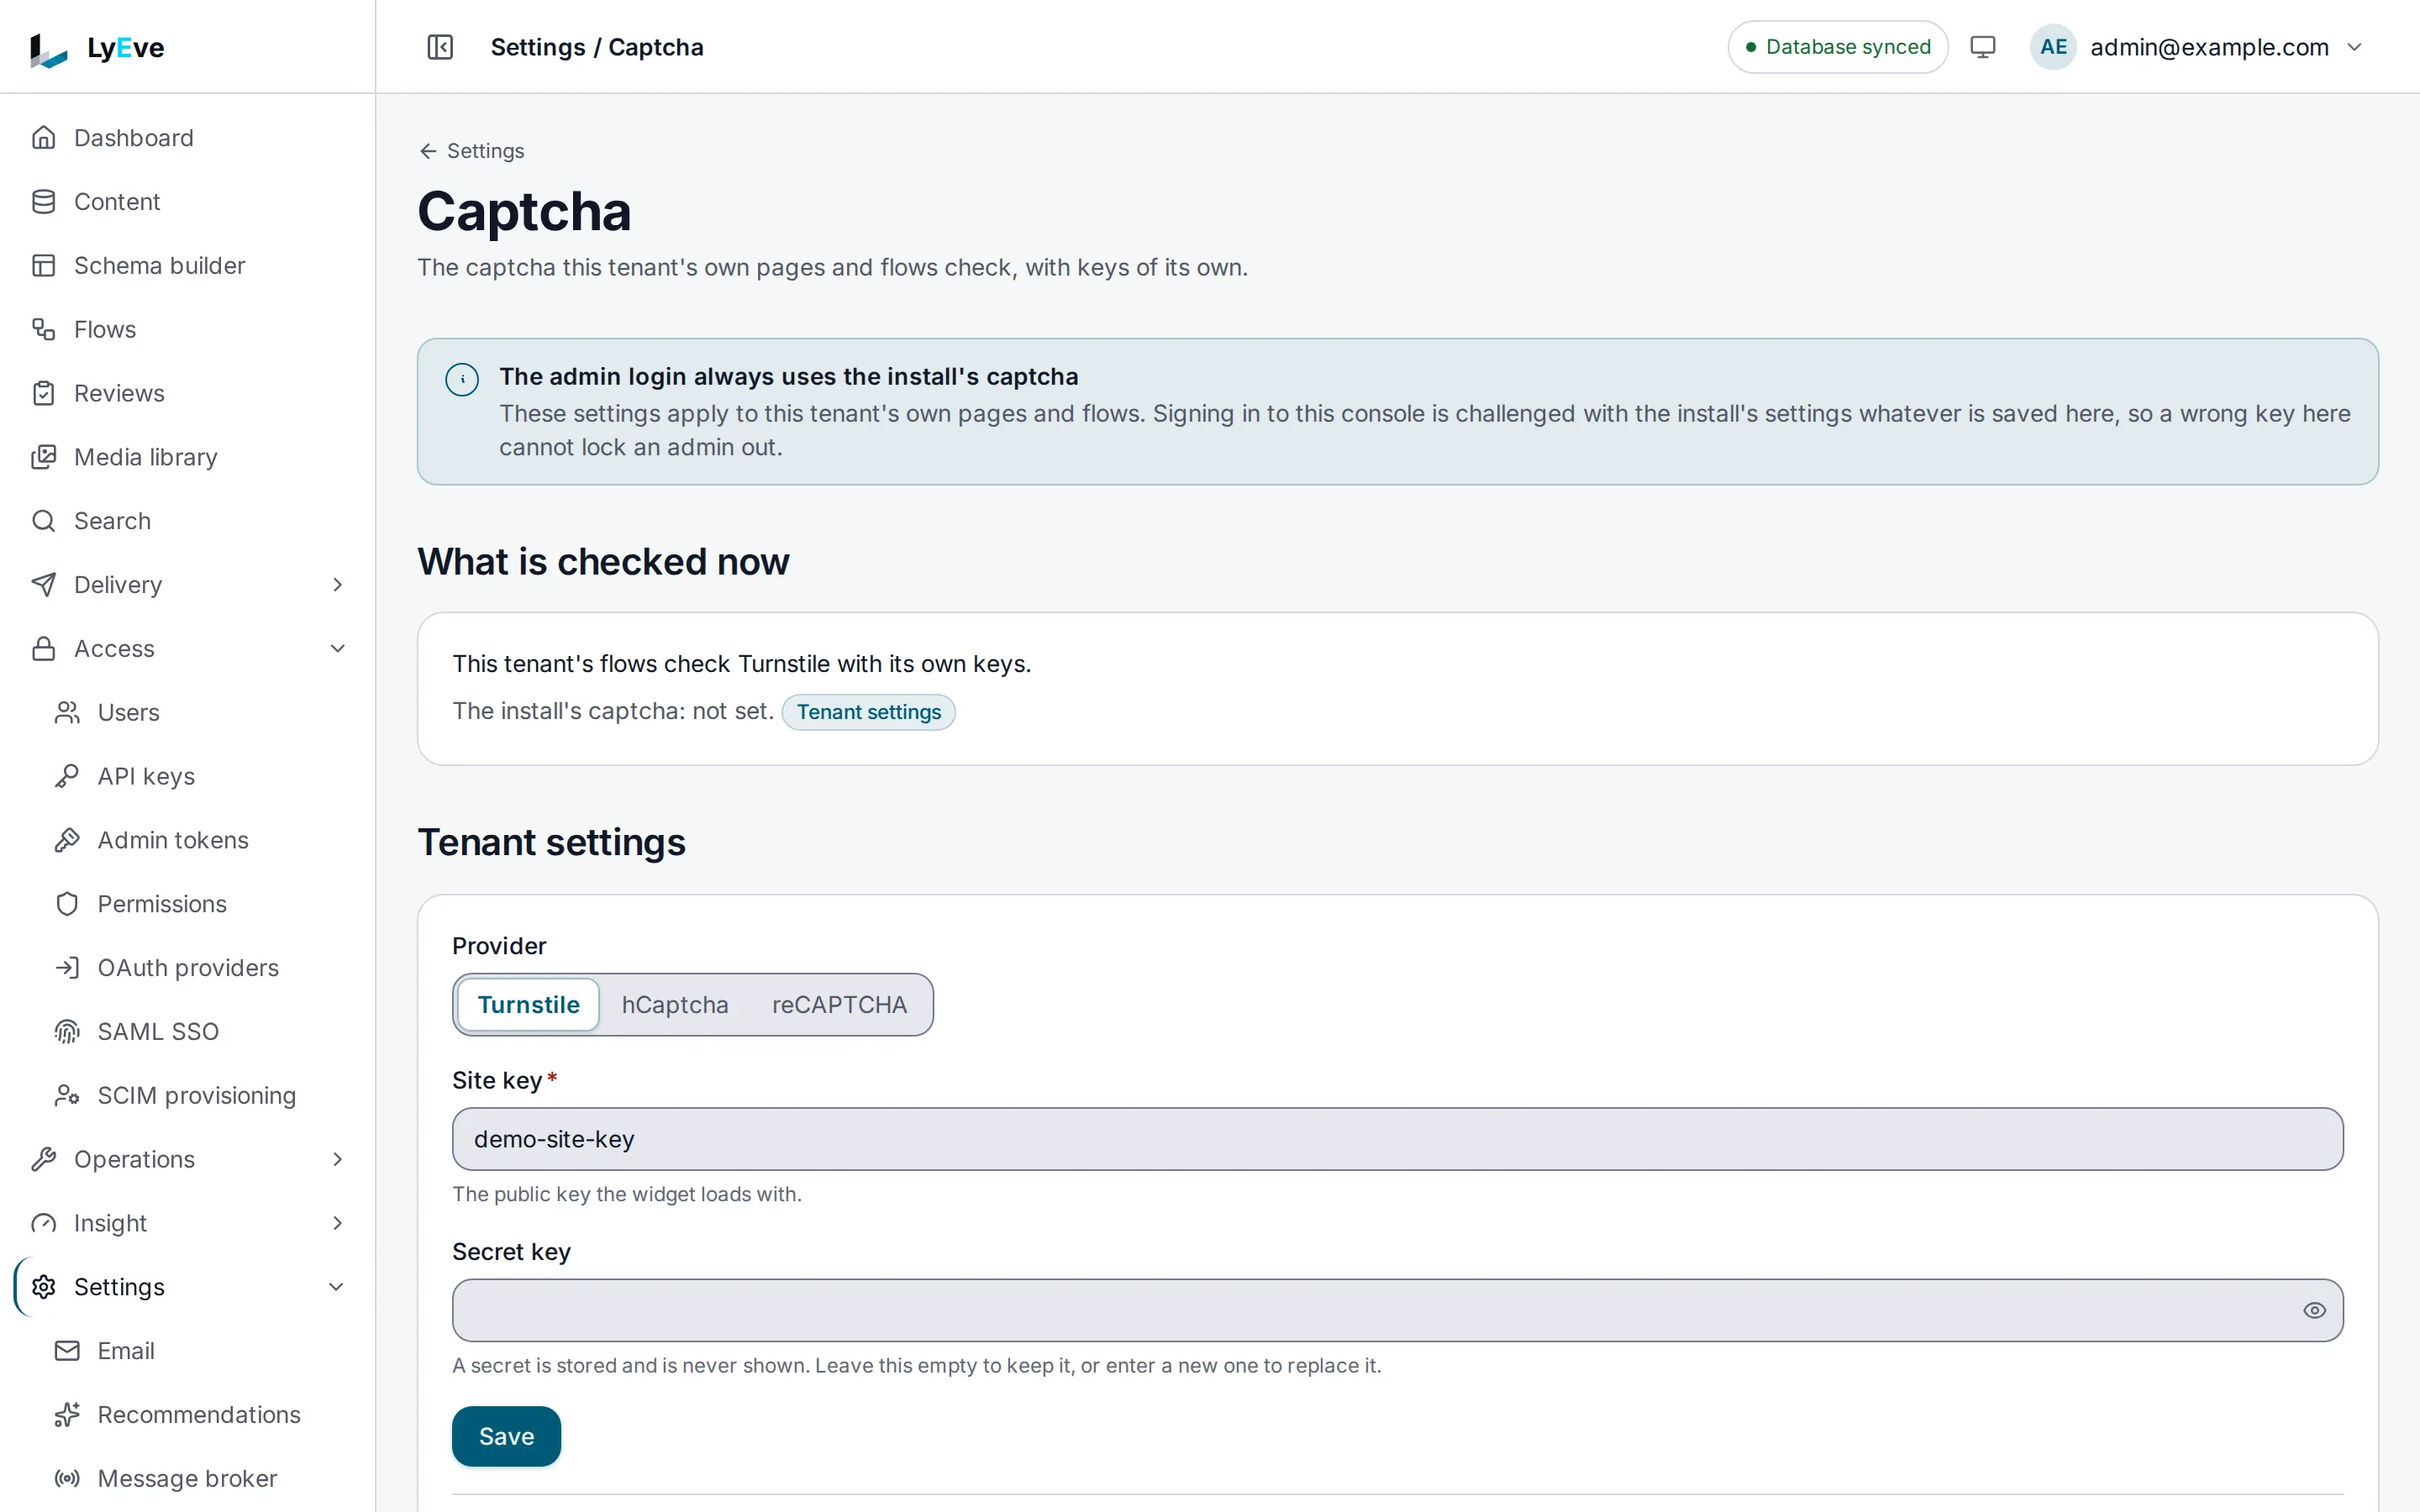Viewport: 2420px width, 1512px height.
Task: Focus the Site key input field
Action: point(1397,1139)
